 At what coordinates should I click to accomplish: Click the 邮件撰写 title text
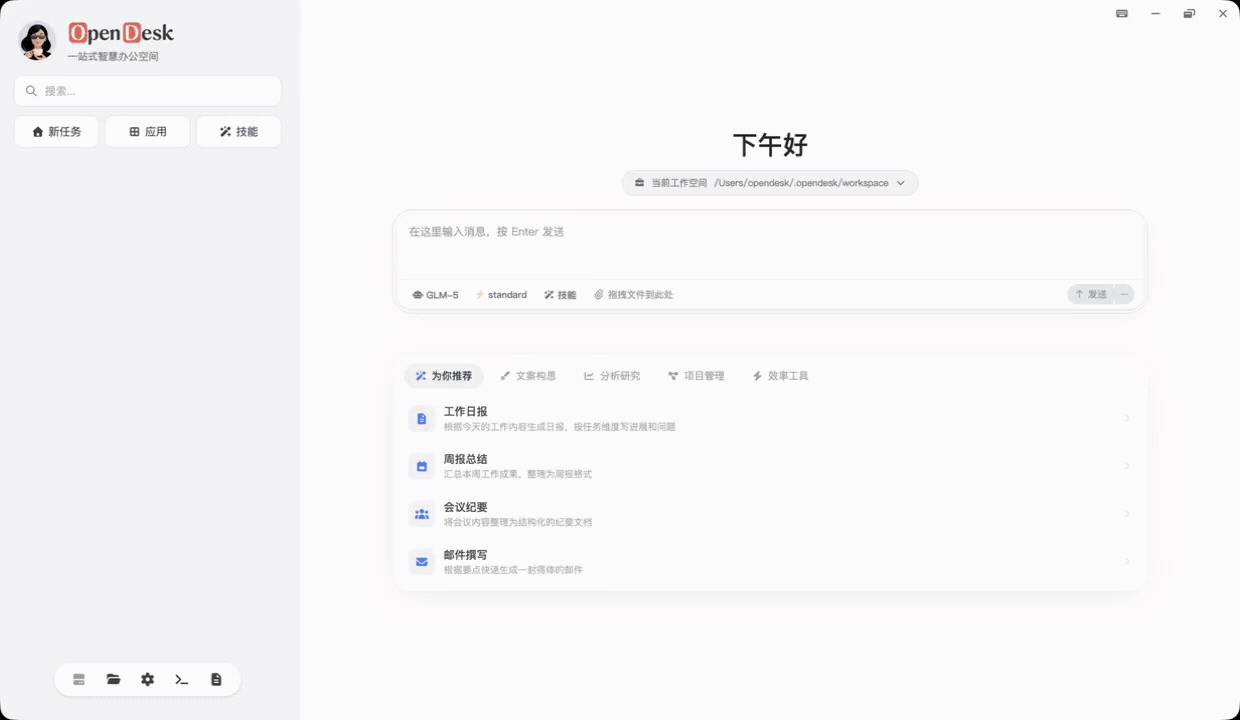(465, 555)
